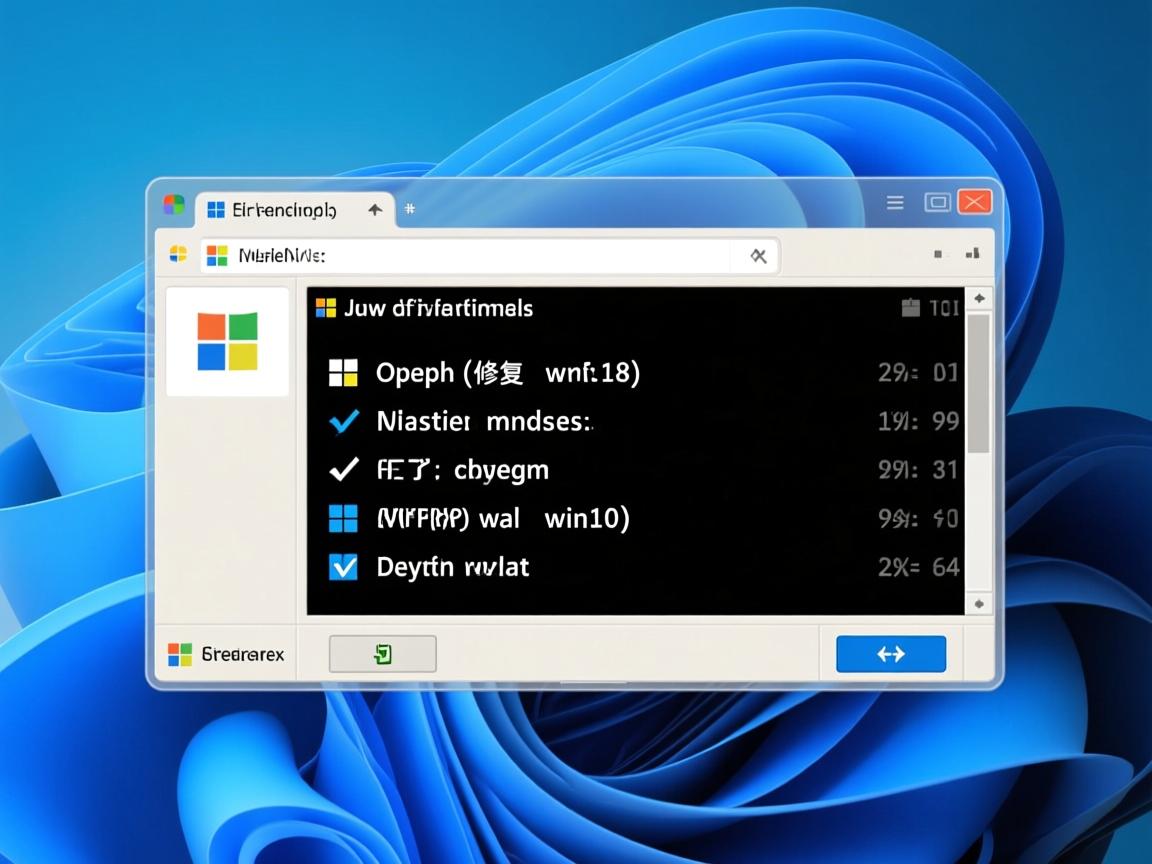Toggle the Niastier mndses checkmark
The height and width of the screenshot is (864, 1152).
(x=343, y=422)
